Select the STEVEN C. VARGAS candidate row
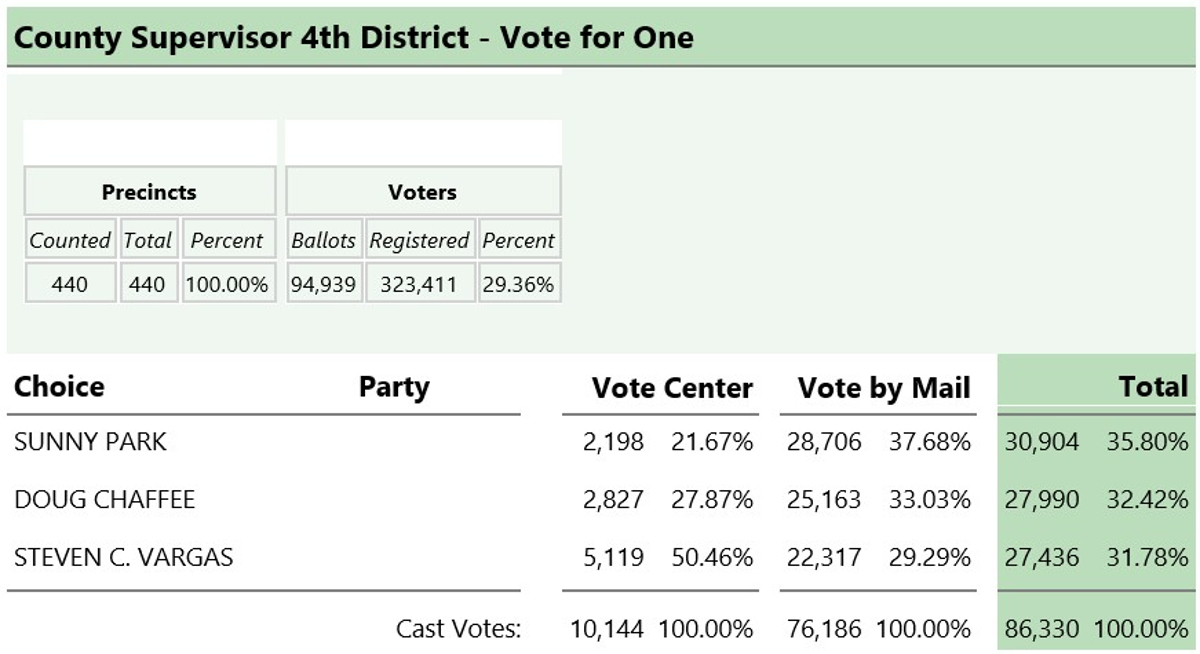The height and width of the screenshot is (654, 1200). (x=601, y=558)
